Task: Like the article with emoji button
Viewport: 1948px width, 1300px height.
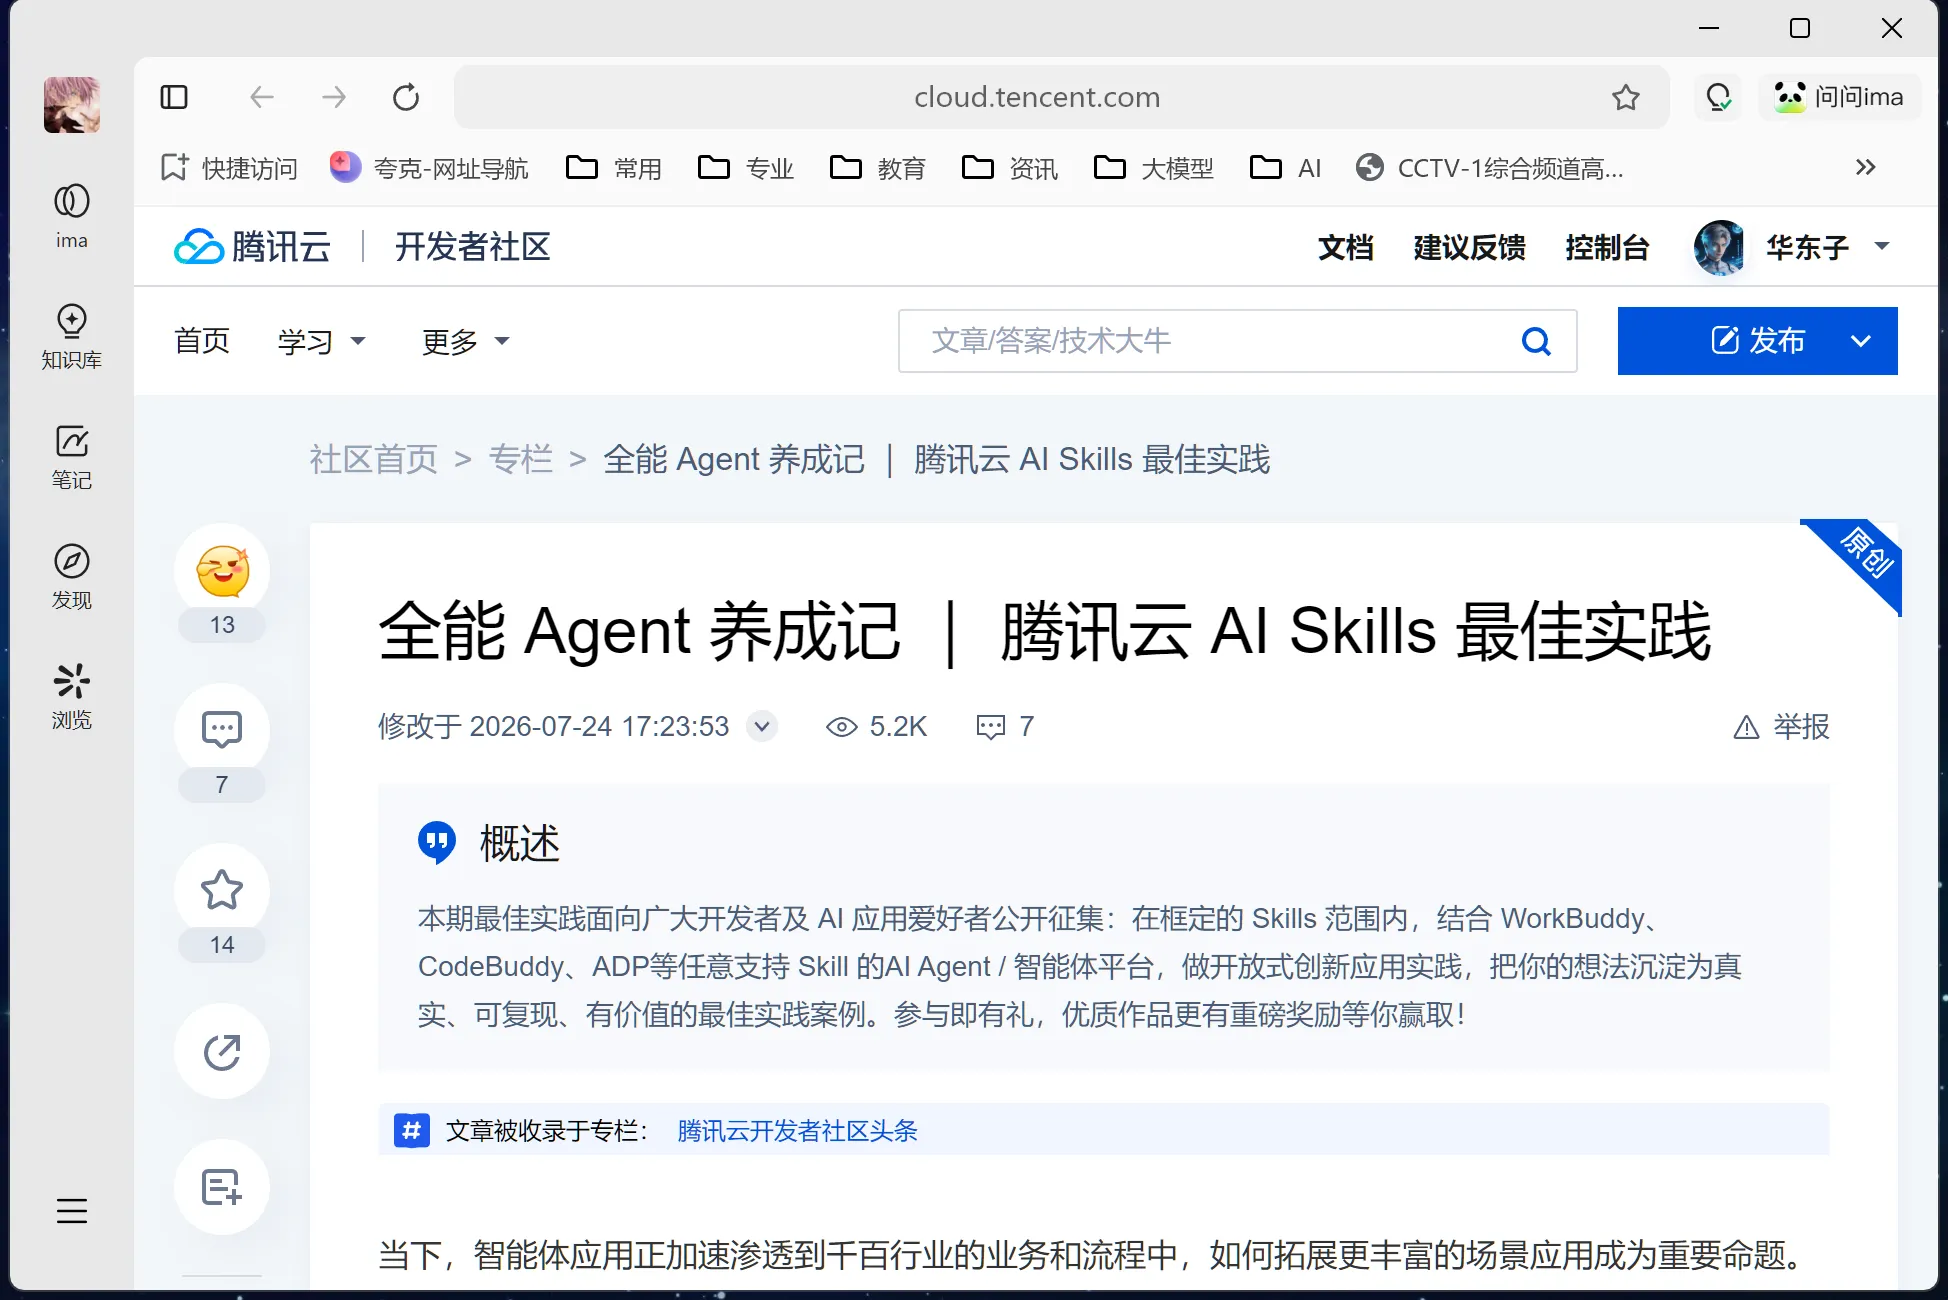Action: (x=222, y=571)
